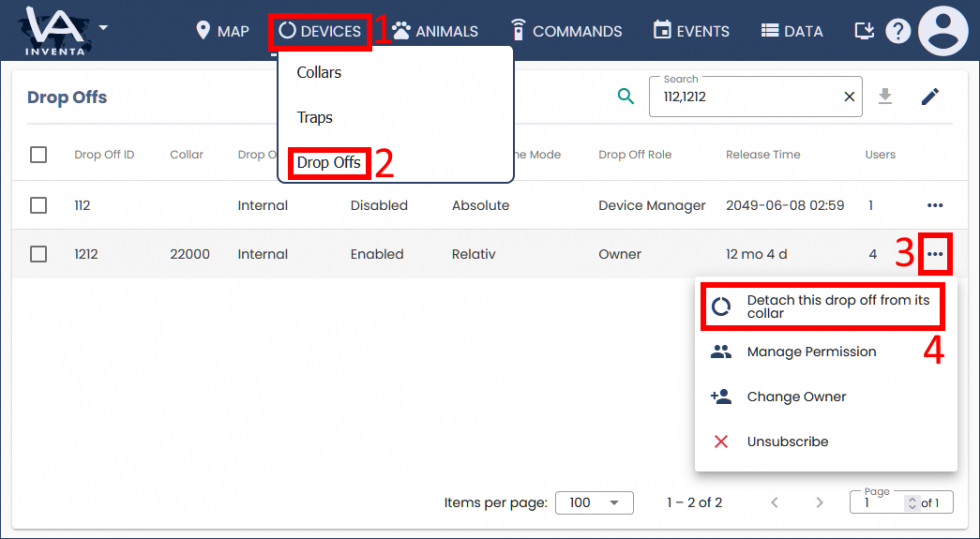The image size is (980, 539).
Task: Click the page number stepper arrows
Action: click(x=911, y=503)
